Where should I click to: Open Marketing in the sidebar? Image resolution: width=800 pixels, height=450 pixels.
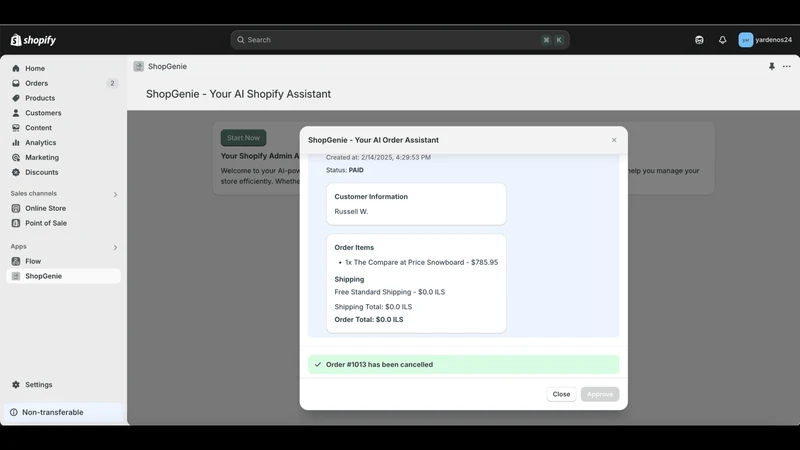coord(63,157)
